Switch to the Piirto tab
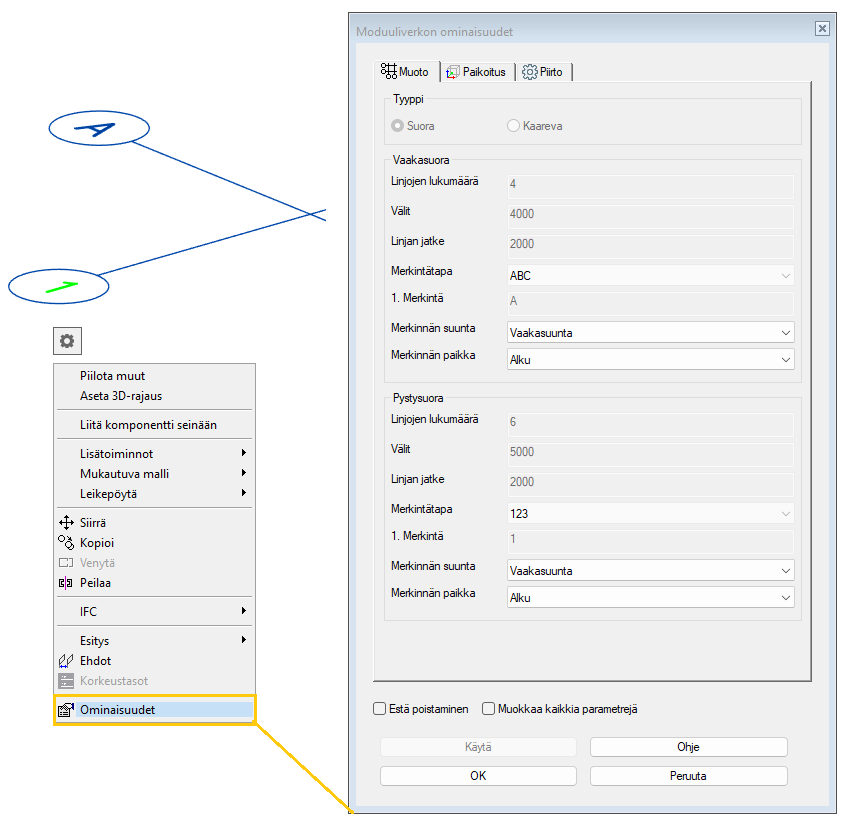This screenshot has width=848, height=826. coord(543,72)
